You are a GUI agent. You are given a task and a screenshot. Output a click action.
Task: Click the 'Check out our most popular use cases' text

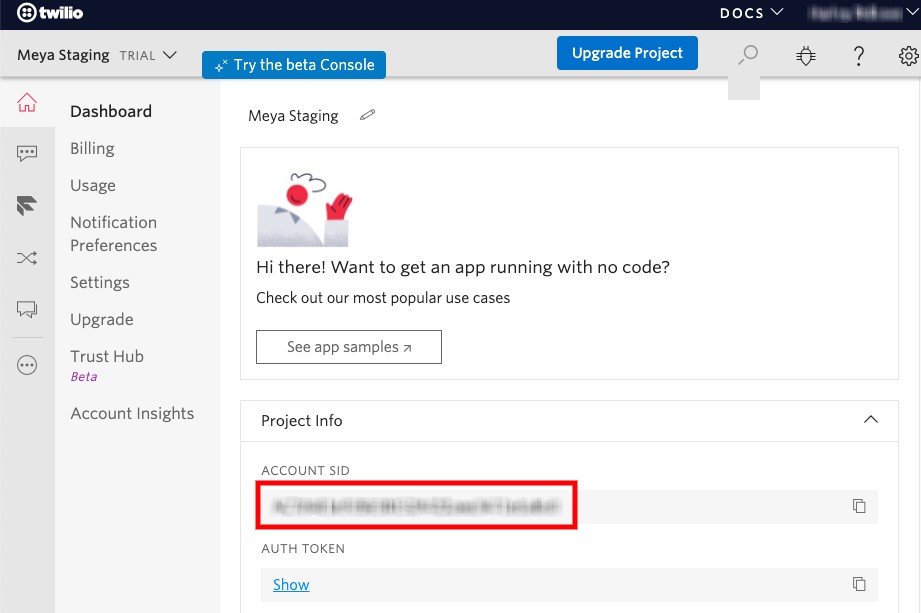(x=383, y=298)
